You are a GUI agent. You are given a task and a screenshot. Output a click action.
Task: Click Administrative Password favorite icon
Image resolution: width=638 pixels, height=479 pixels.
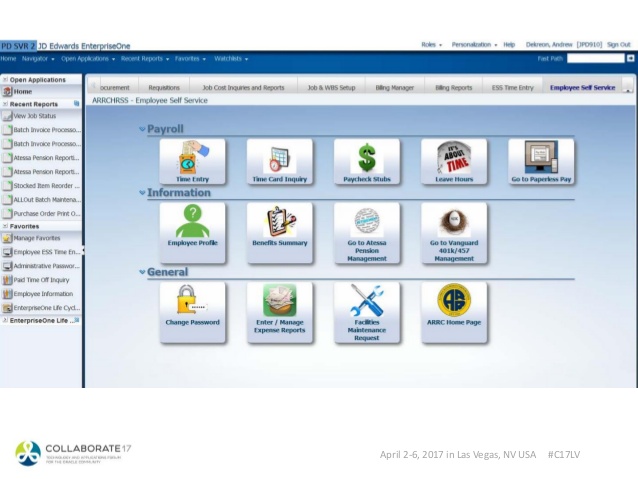(7, 266)
